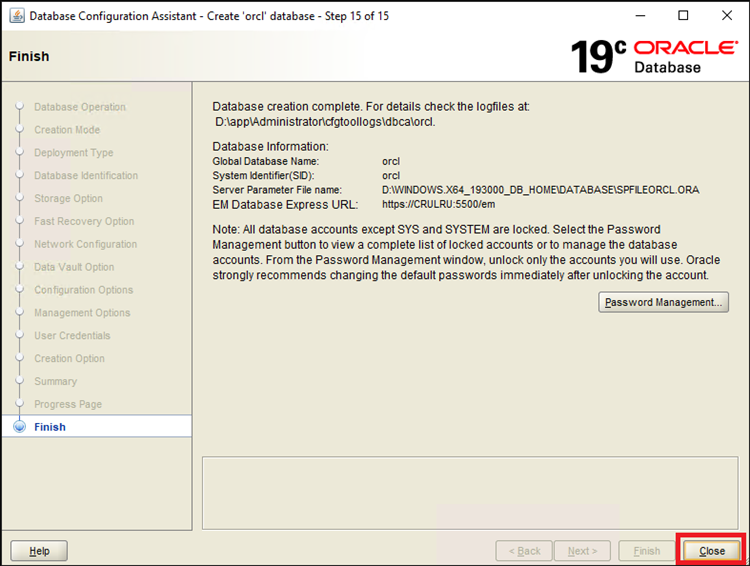Select the Database Identification step

(86, 175)
